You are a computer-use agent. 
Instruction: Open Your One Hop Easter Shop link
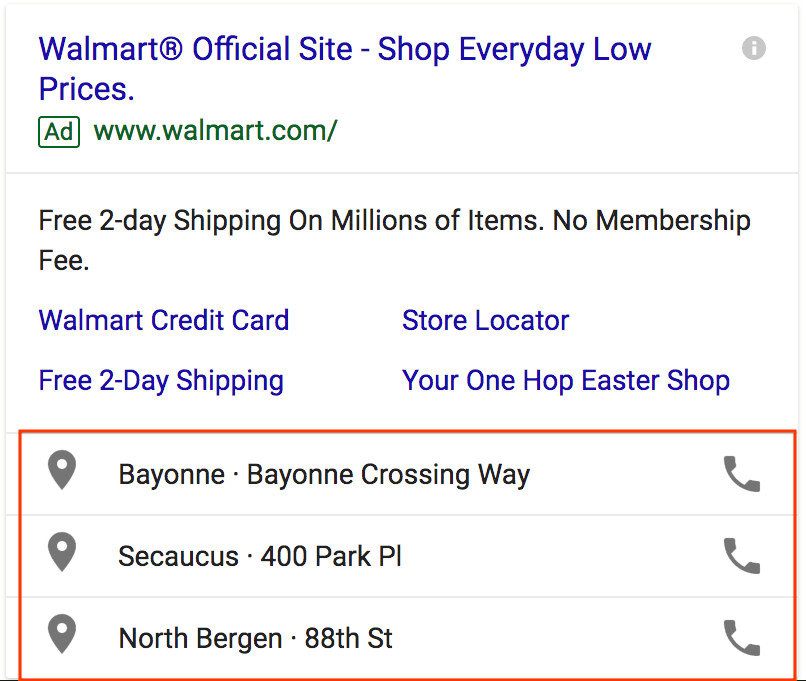tap(565, 381)
